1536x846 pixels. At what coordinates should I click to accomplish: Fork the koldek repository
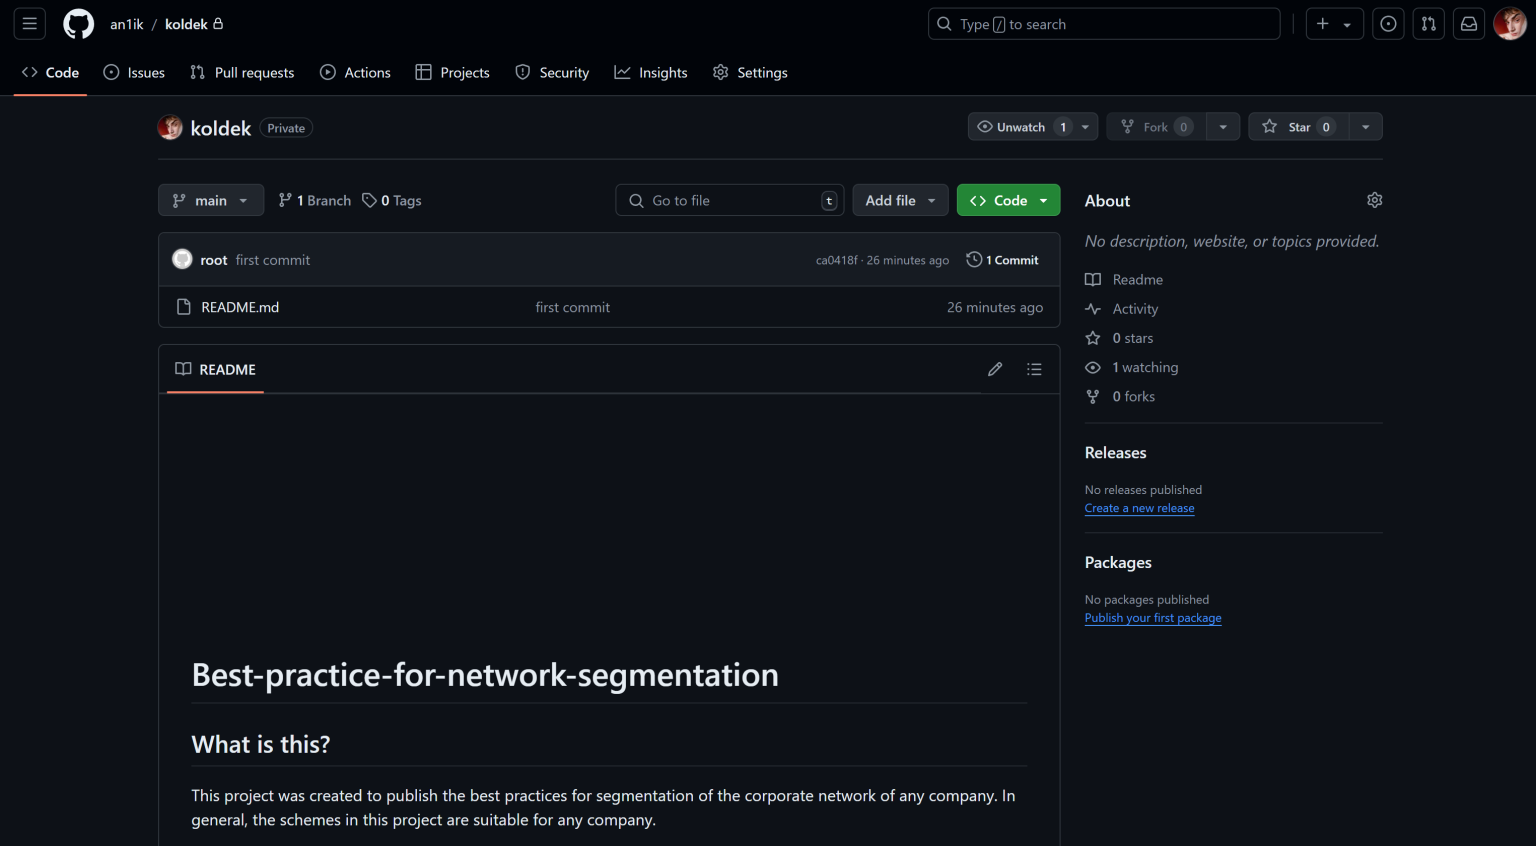[1155, 126]
